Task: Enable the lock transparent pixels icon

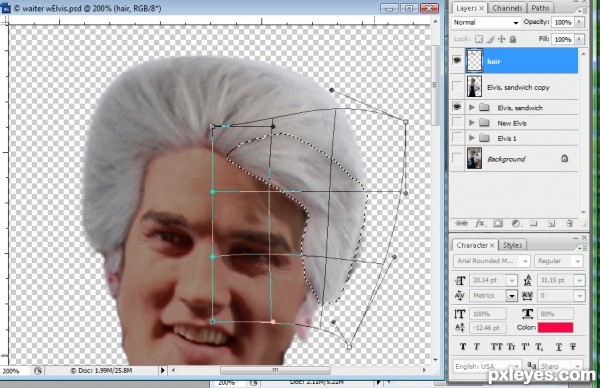Action: [x=479, y=39]
